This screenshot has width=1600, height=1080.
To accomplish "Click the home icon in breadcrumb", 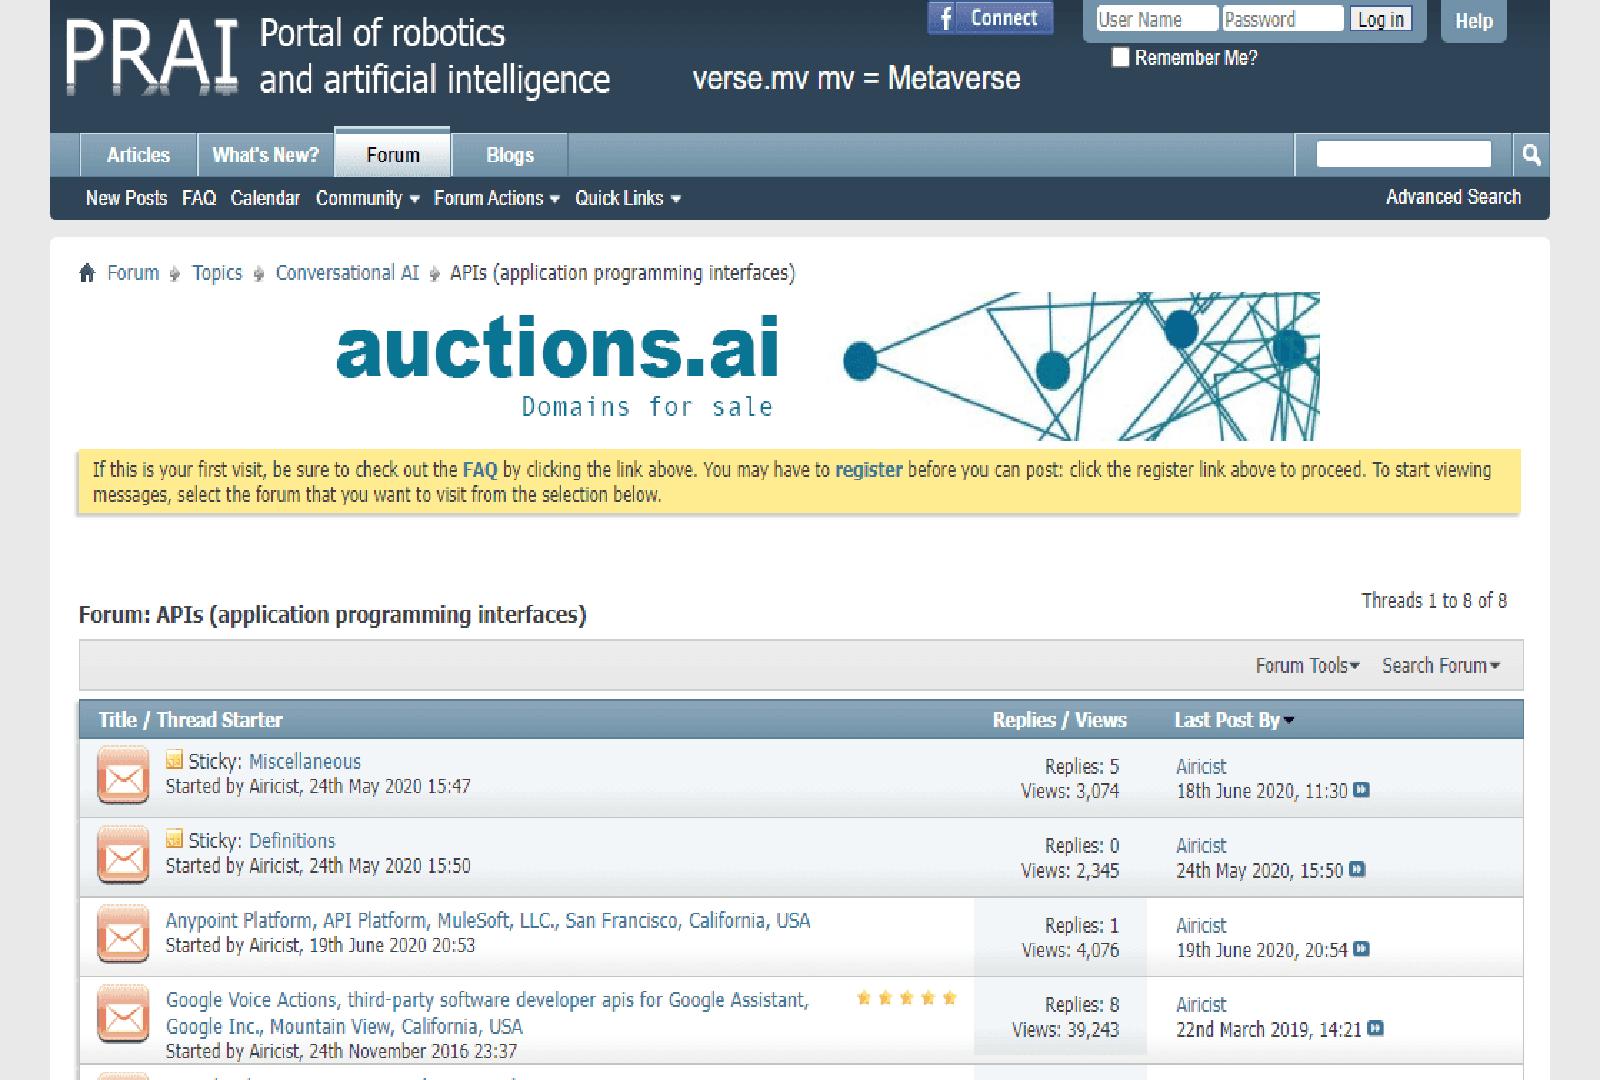I will (87, 273).
